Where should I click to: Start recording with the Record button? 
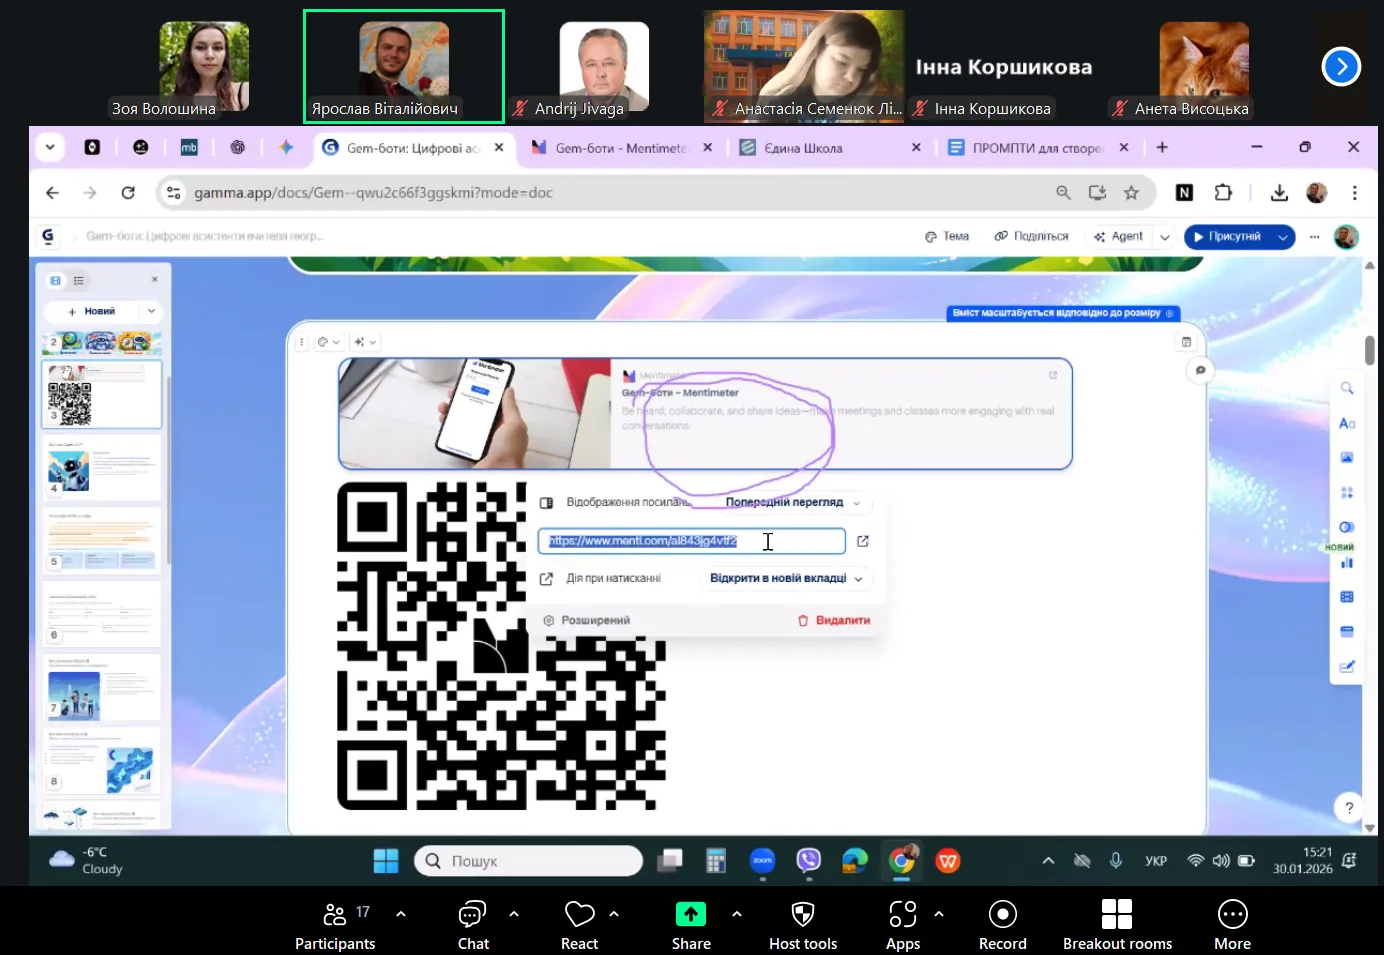(x=1002, y=925)
